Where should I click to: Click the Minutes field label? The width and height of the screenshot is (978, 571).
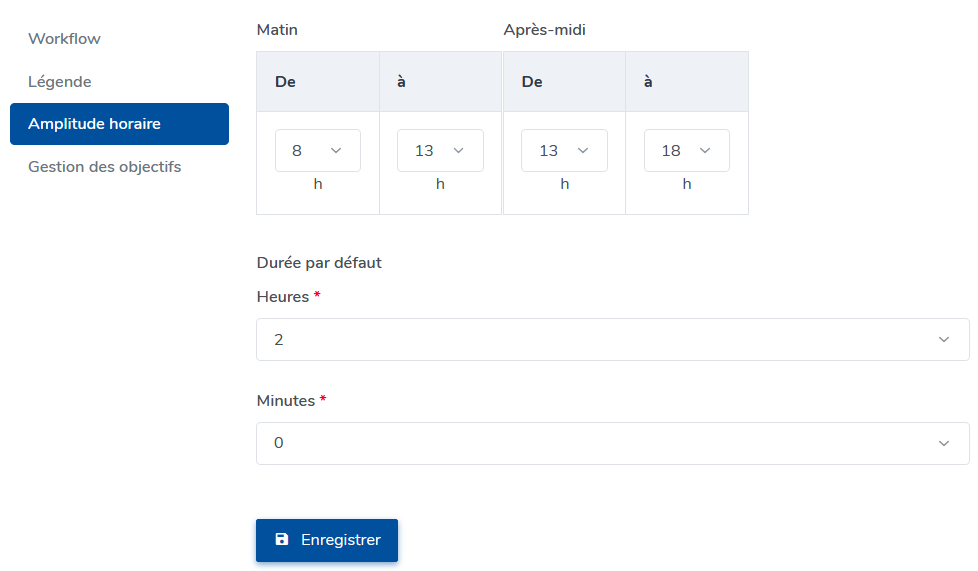286,401
